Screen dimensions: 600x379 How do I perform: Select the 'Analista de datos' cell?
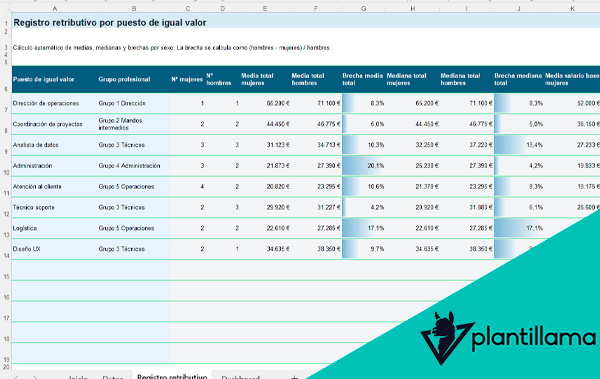point(55,145)
